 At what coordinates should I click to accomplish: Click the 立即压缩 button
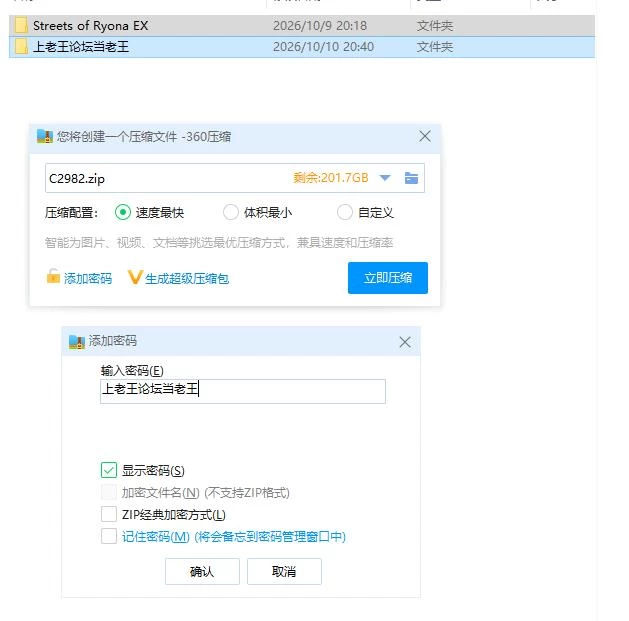point(388,278)
